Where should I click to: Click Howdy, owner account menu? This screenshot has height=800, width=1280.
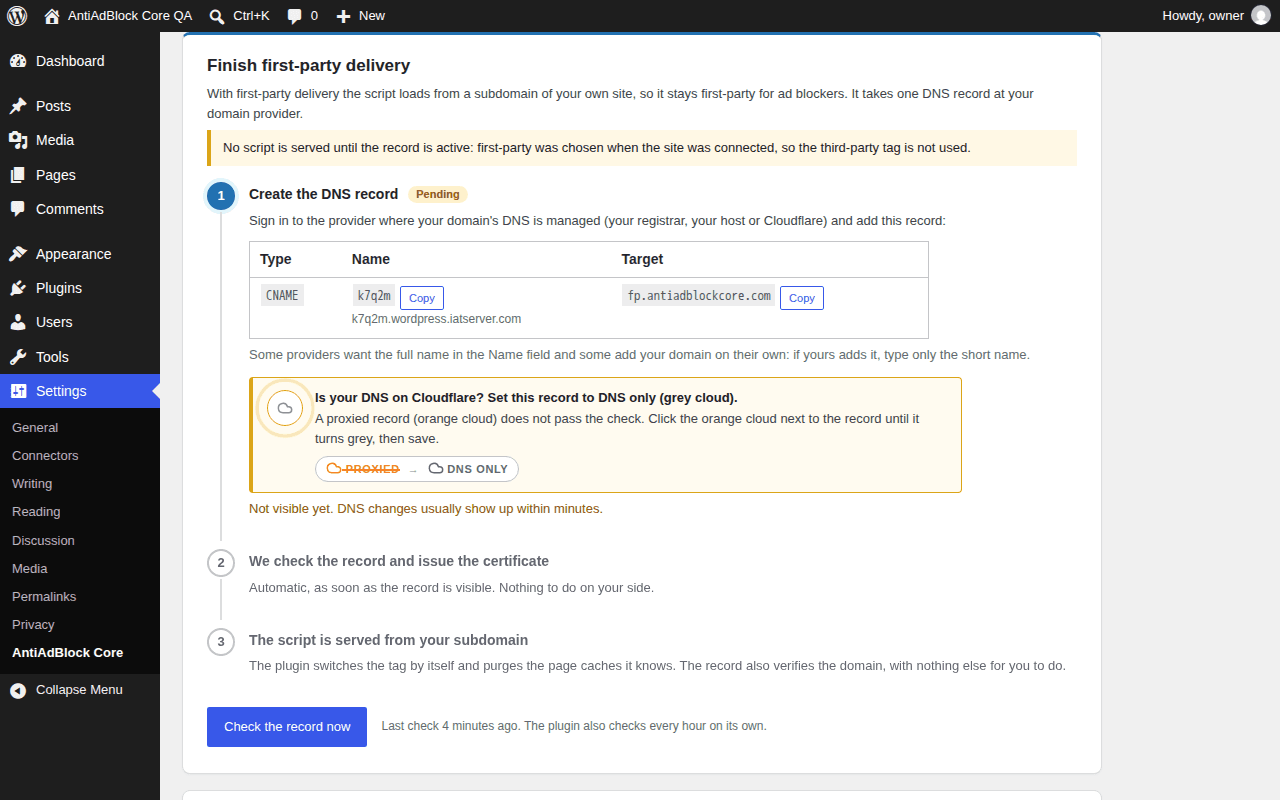[x=1203, y=16]
